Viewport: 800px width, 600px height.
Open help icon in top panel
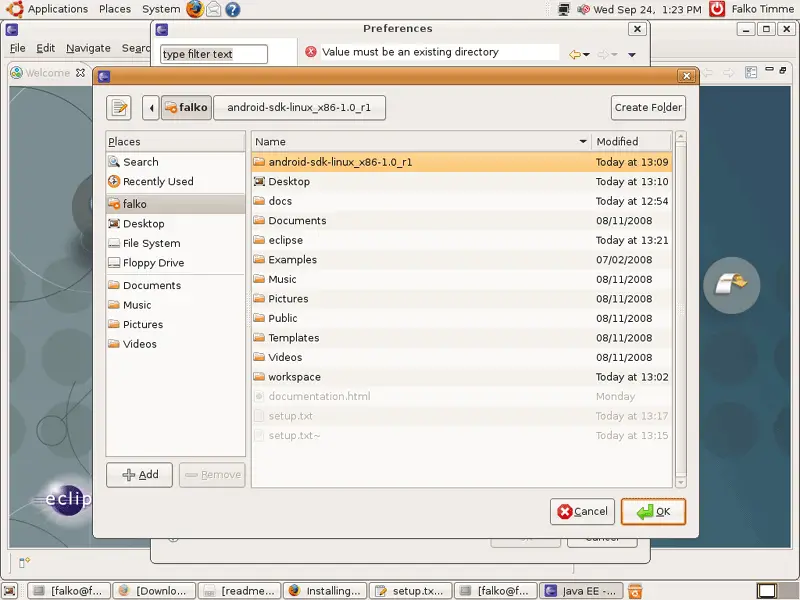coord(233,9)
